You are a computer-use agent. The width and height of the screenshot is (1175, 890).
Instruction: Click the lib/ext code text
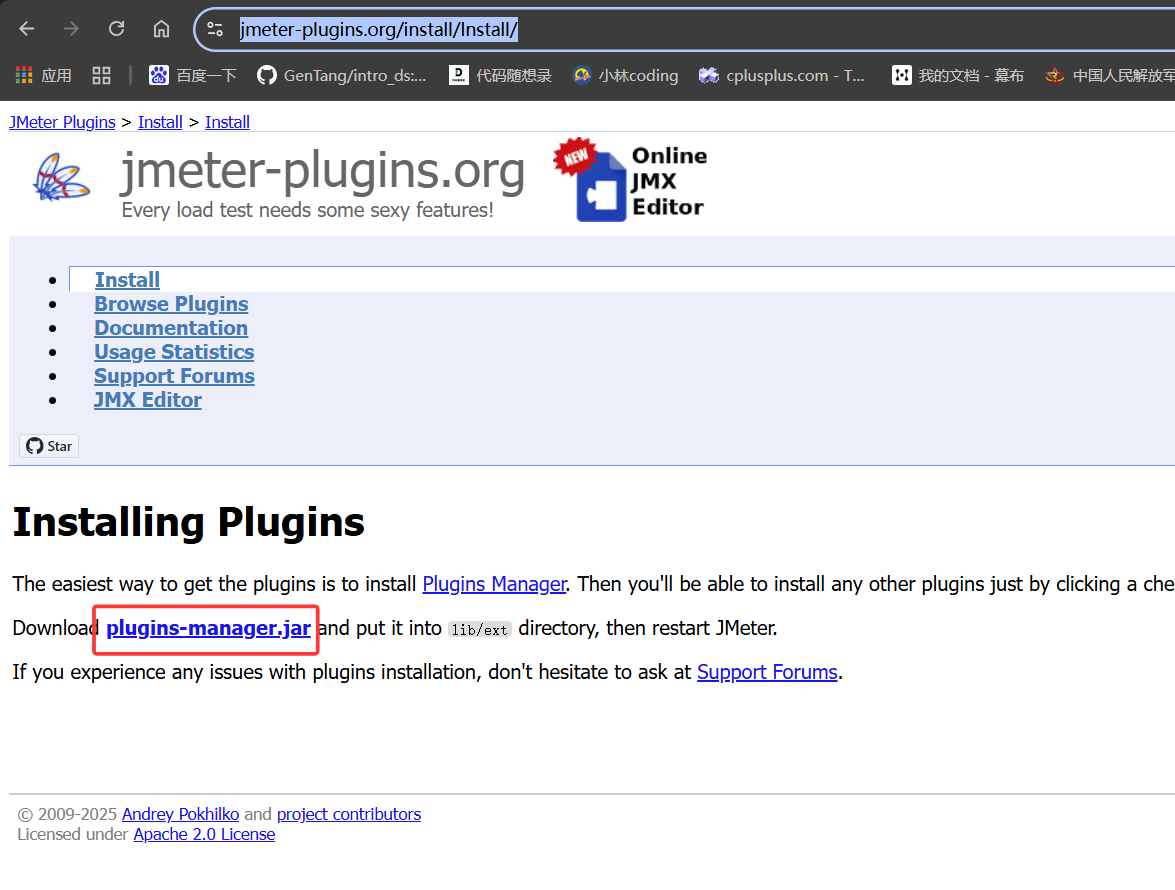point(480,629)
